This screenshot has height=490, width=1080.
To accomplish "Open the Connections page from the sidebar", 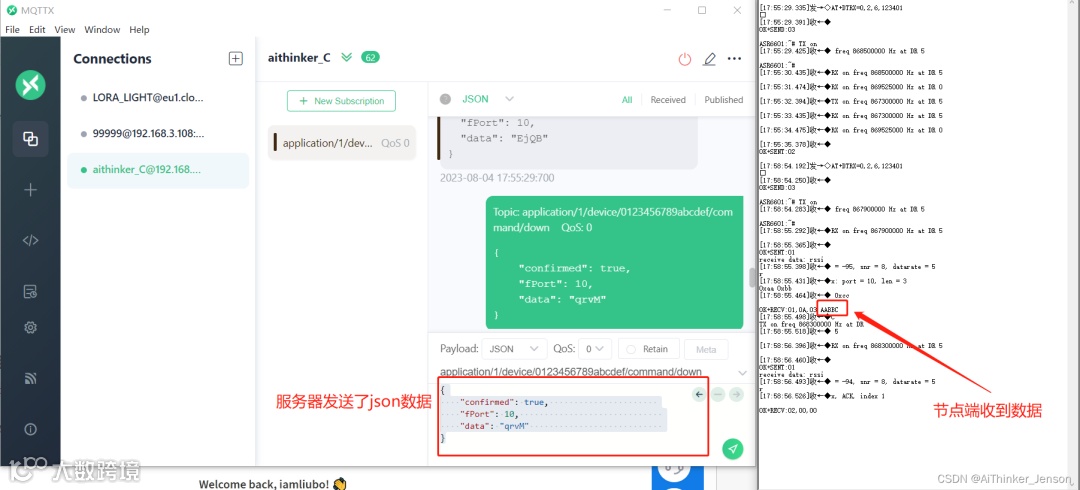I will (30, 139).
